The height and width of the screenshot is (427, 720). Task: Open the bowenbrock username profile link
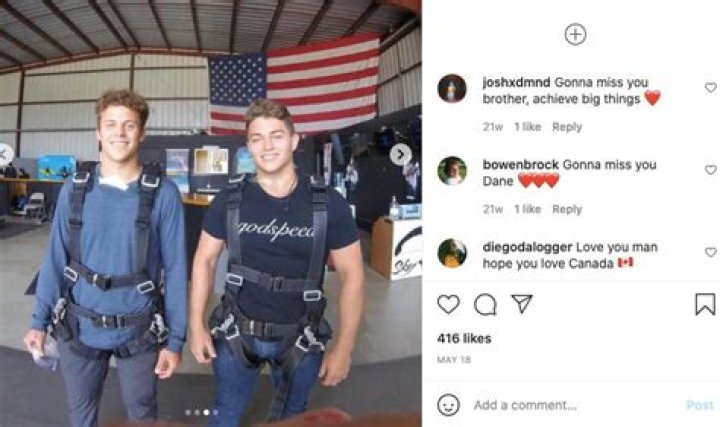pos(520,165)
